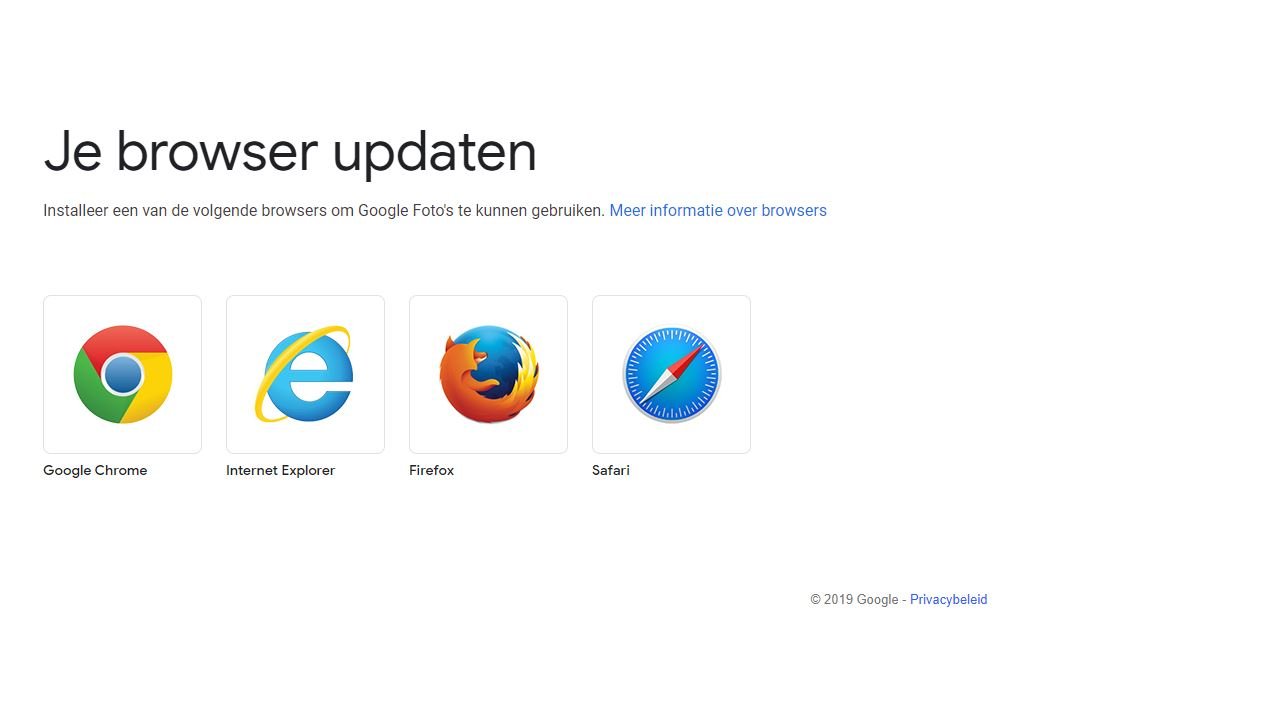This screenshot has width=1269, height=708.
Task: Open 'Meer informatie over browsers' link
Action: point(718,210)
